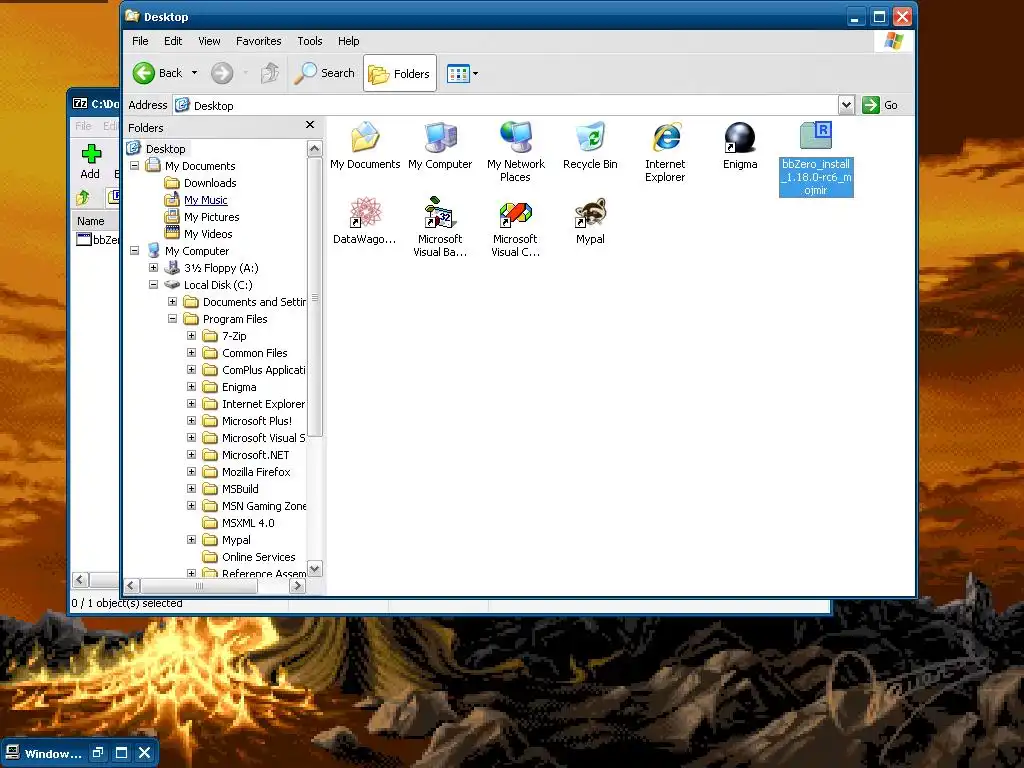Select Common Files folder in tree
1024x768 pixels.
254,353
